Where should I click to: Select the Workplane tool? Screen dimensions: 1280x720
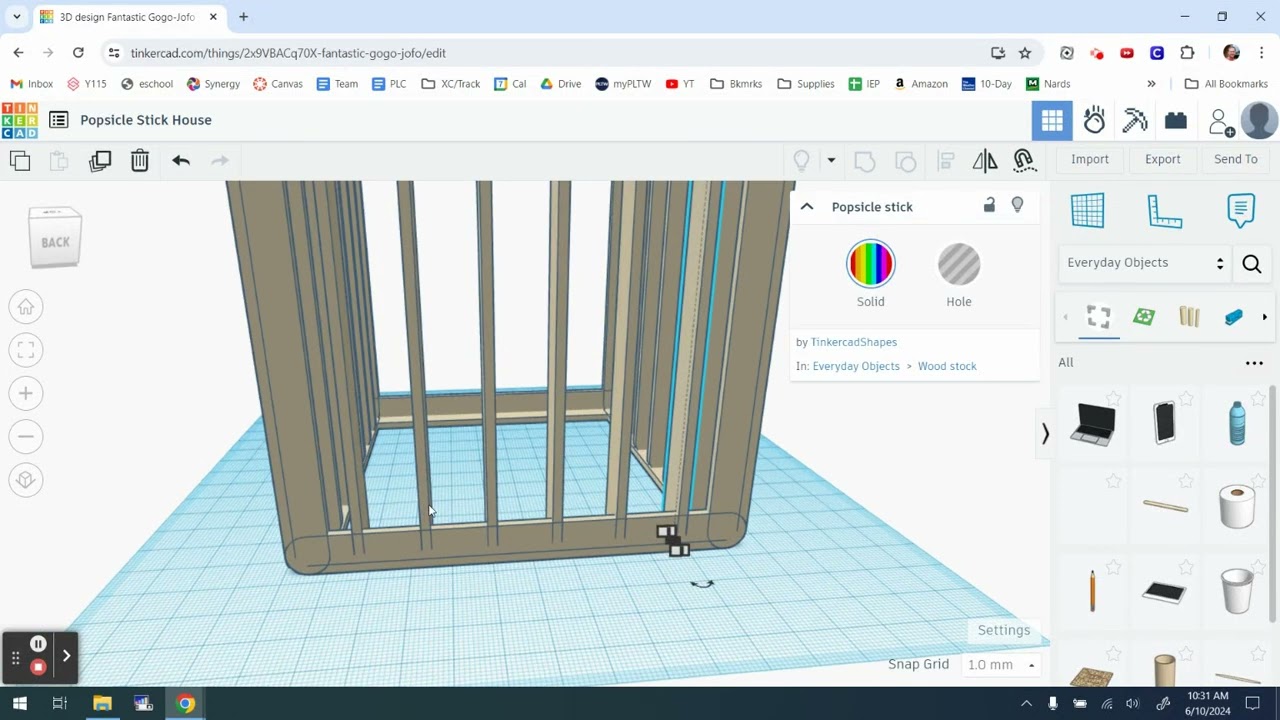click(1088, 210)
